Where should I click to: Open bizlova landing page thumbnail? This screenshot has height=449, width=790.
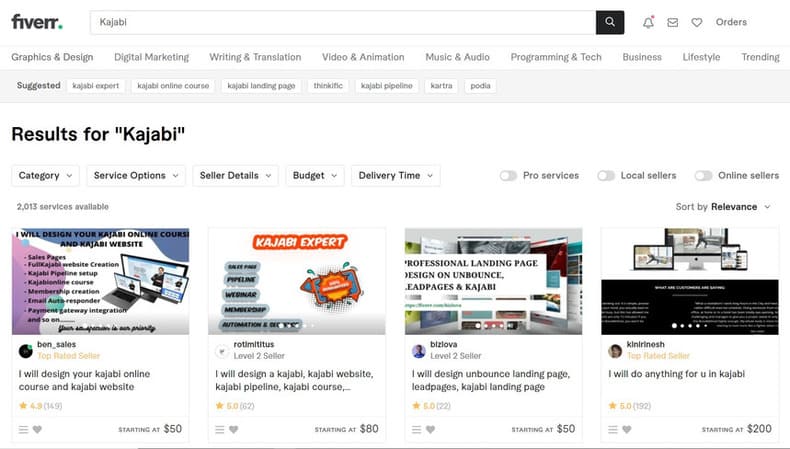pyautogui.click(x=493, y=281)
